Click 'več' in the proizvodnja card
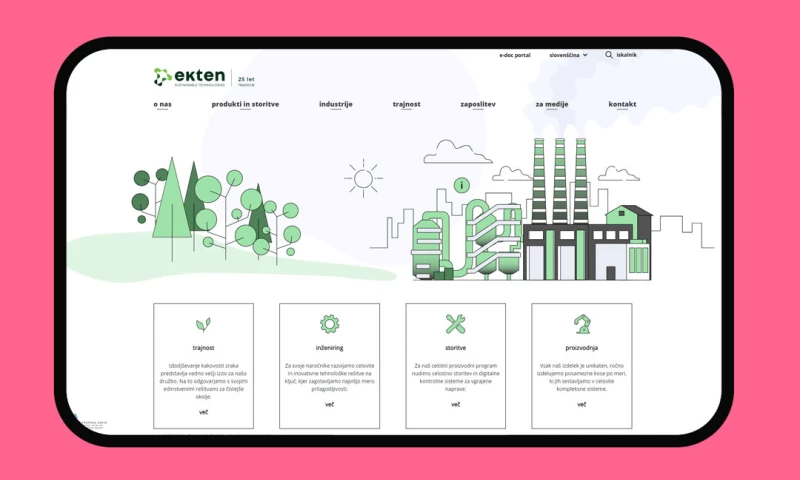Viewport: 800px width, 480px height. [x=582, y=405]
